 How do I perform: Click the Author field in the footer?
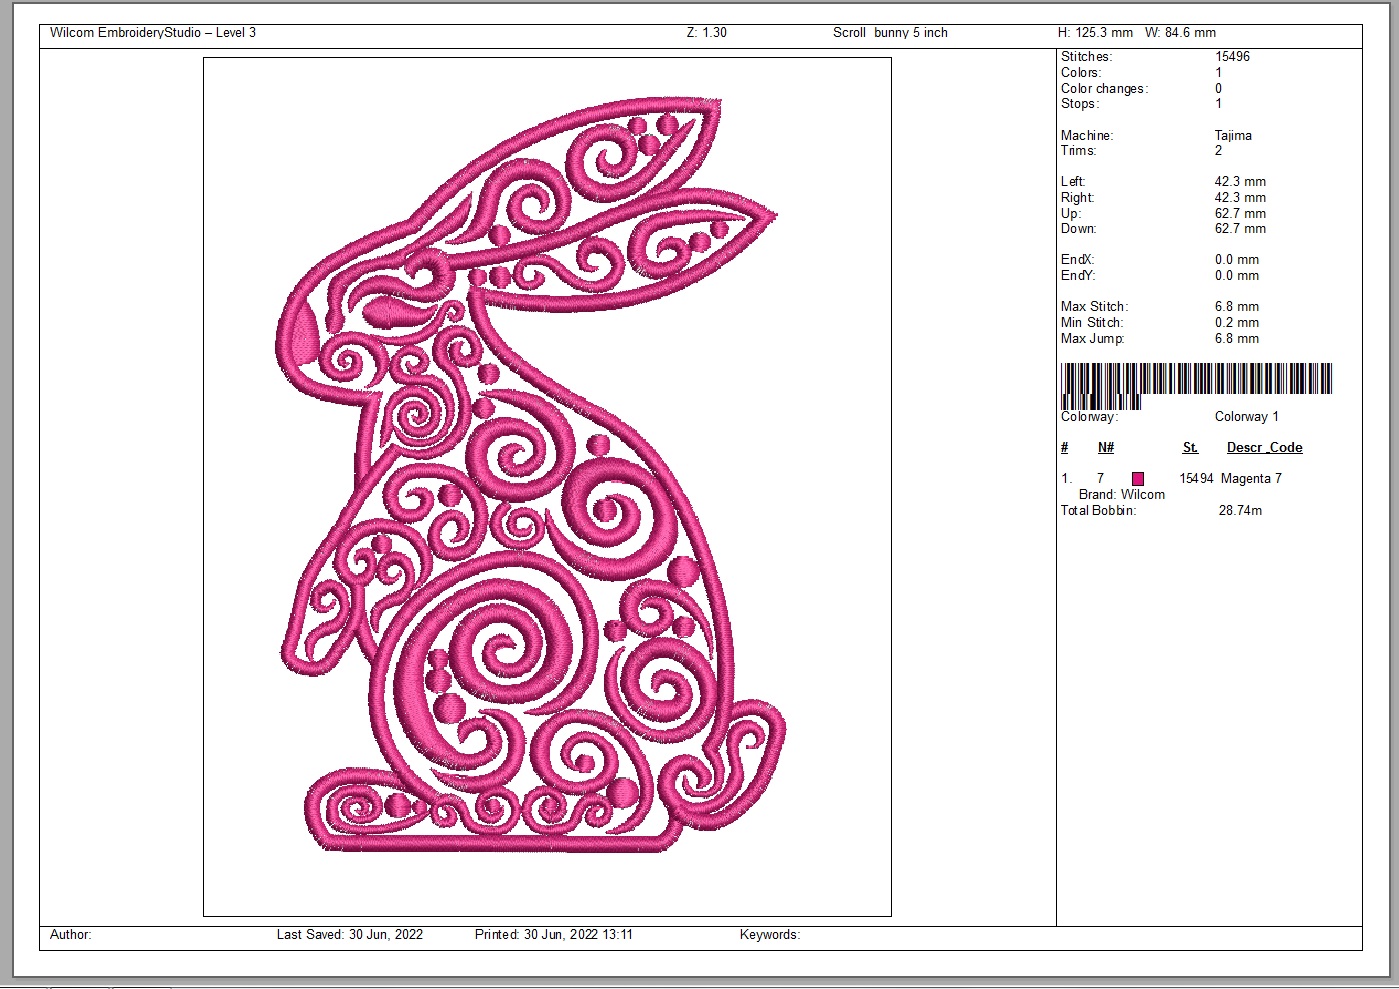71,935
